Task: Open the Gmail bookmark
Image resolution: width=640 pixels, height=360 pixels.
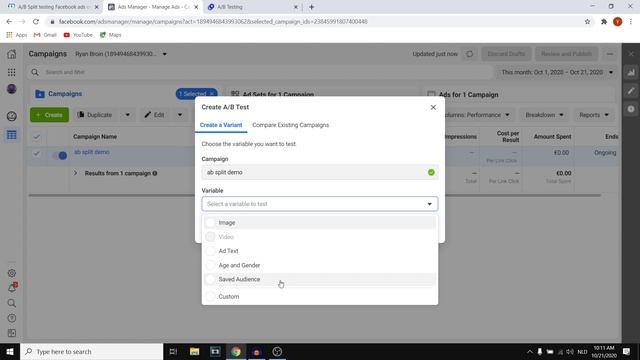Action: [45, 35]
